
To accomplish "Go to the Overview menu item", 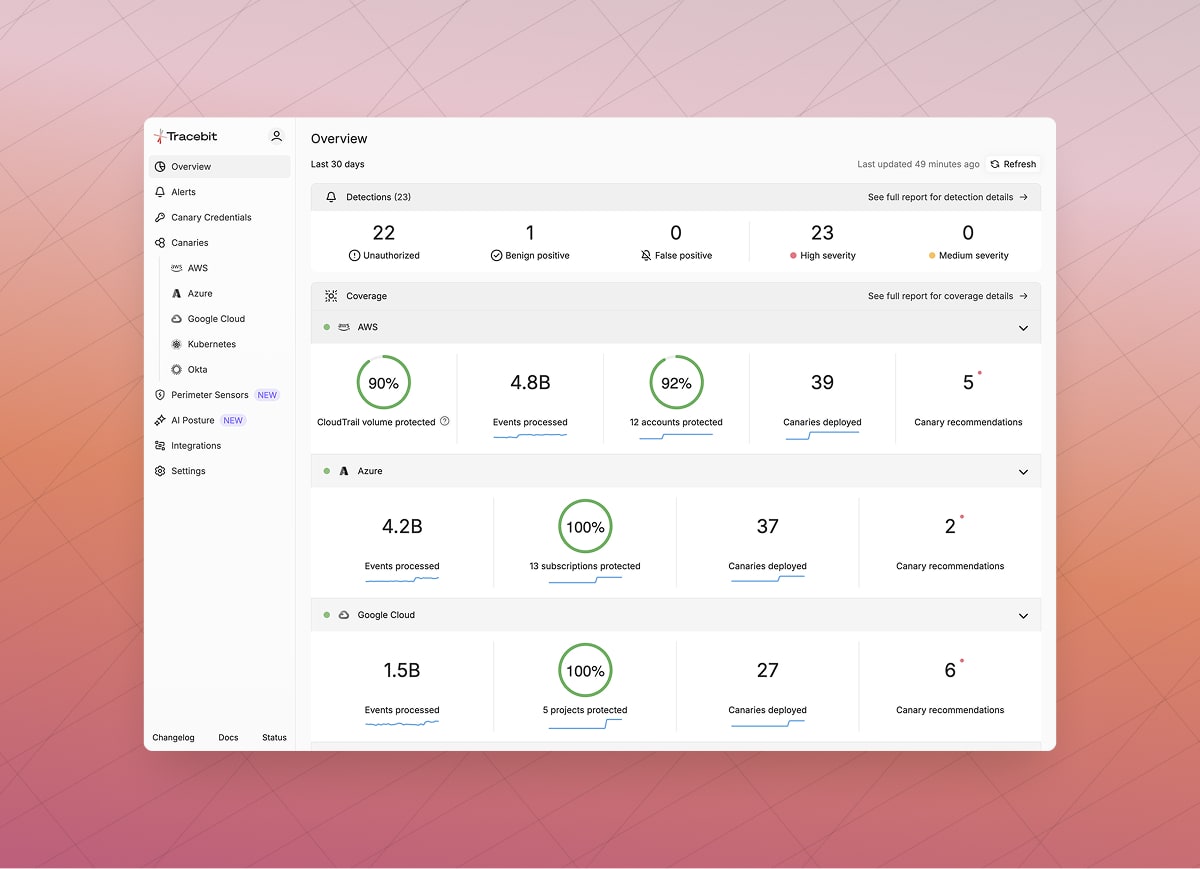I will pyautogui.click(x=220, y=166).
